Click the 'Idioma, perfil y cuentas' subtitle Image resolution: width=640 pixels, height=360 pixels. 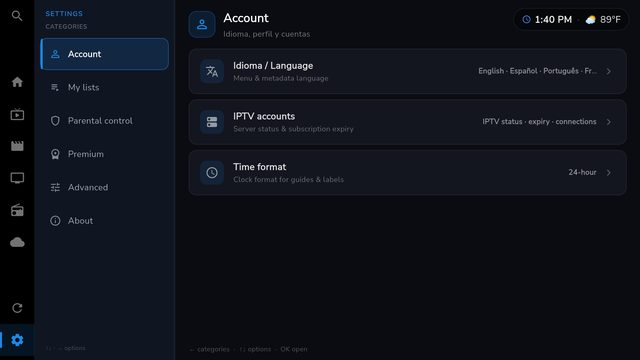(x=267, y=34)
